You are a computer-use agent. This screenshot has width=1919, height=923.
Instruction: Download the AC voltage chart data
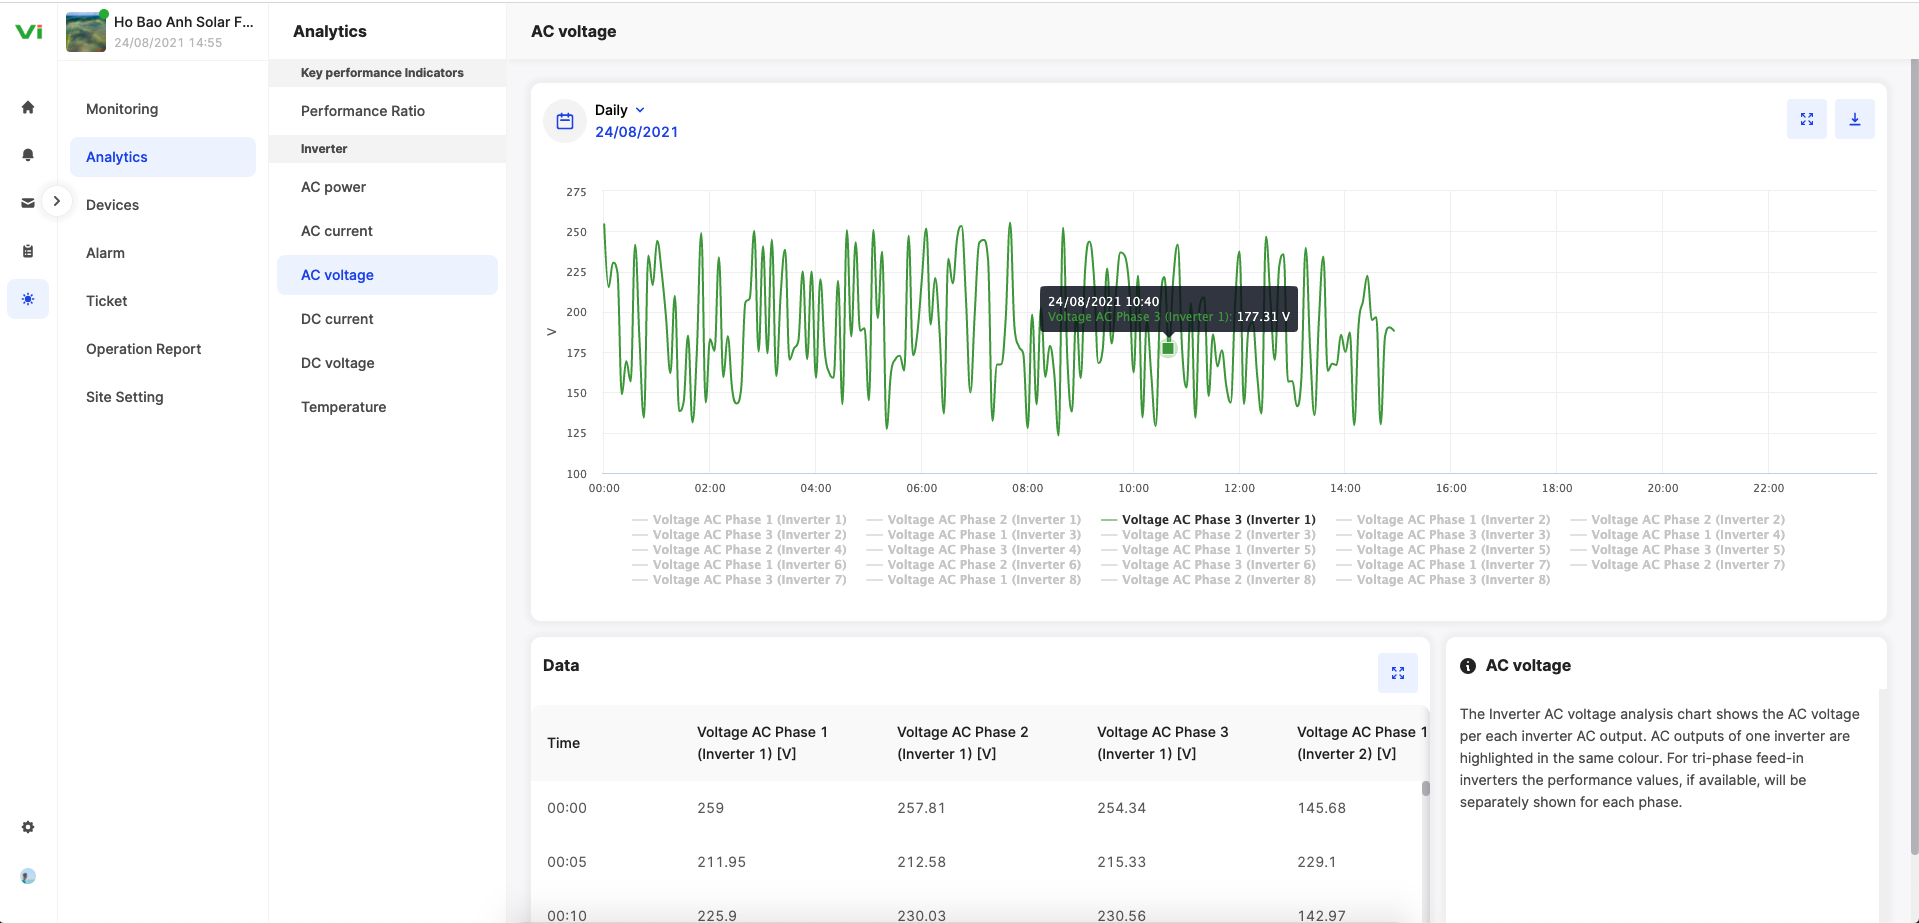coord(1854,119)
